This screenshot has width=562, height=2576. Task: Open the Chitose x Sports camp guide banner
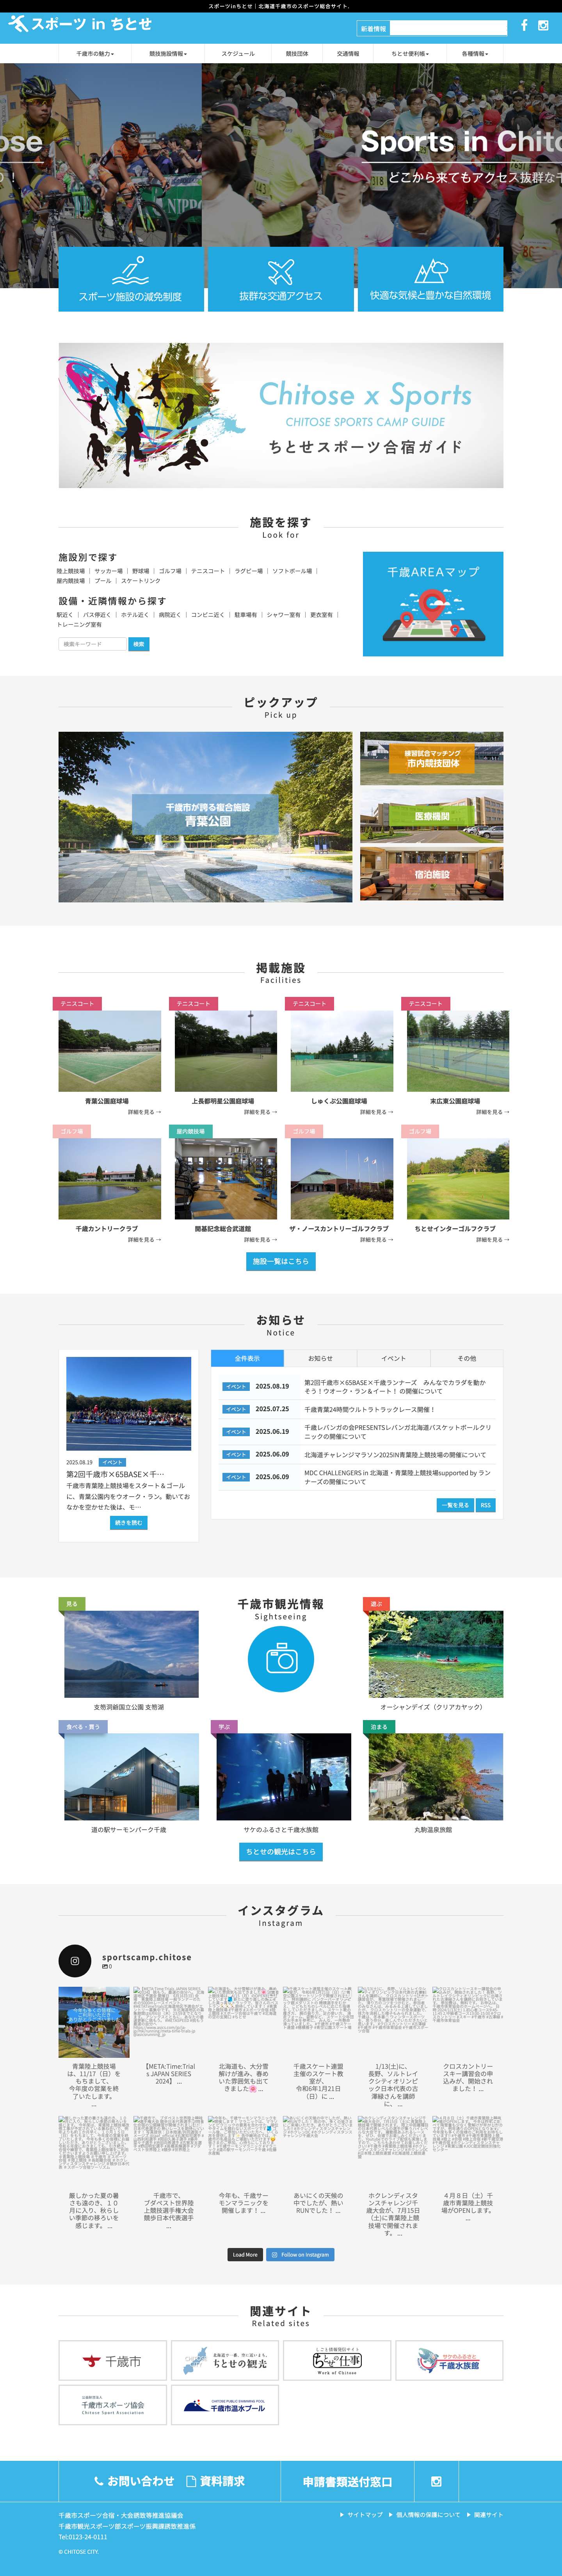coord(281,415)
